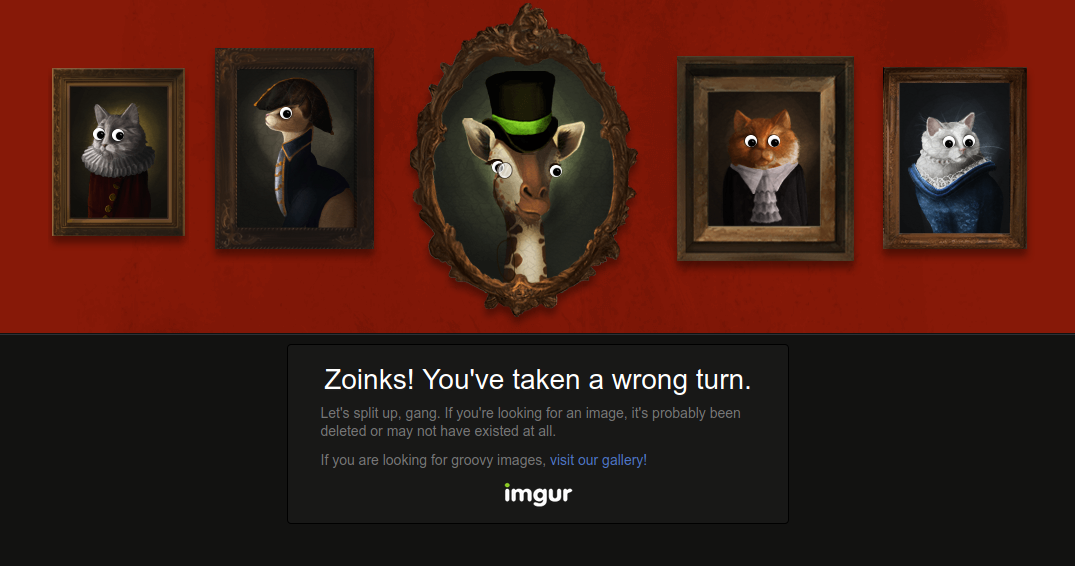
Task: Click the orange cat's white jabot
Action: tap(762, 191)
